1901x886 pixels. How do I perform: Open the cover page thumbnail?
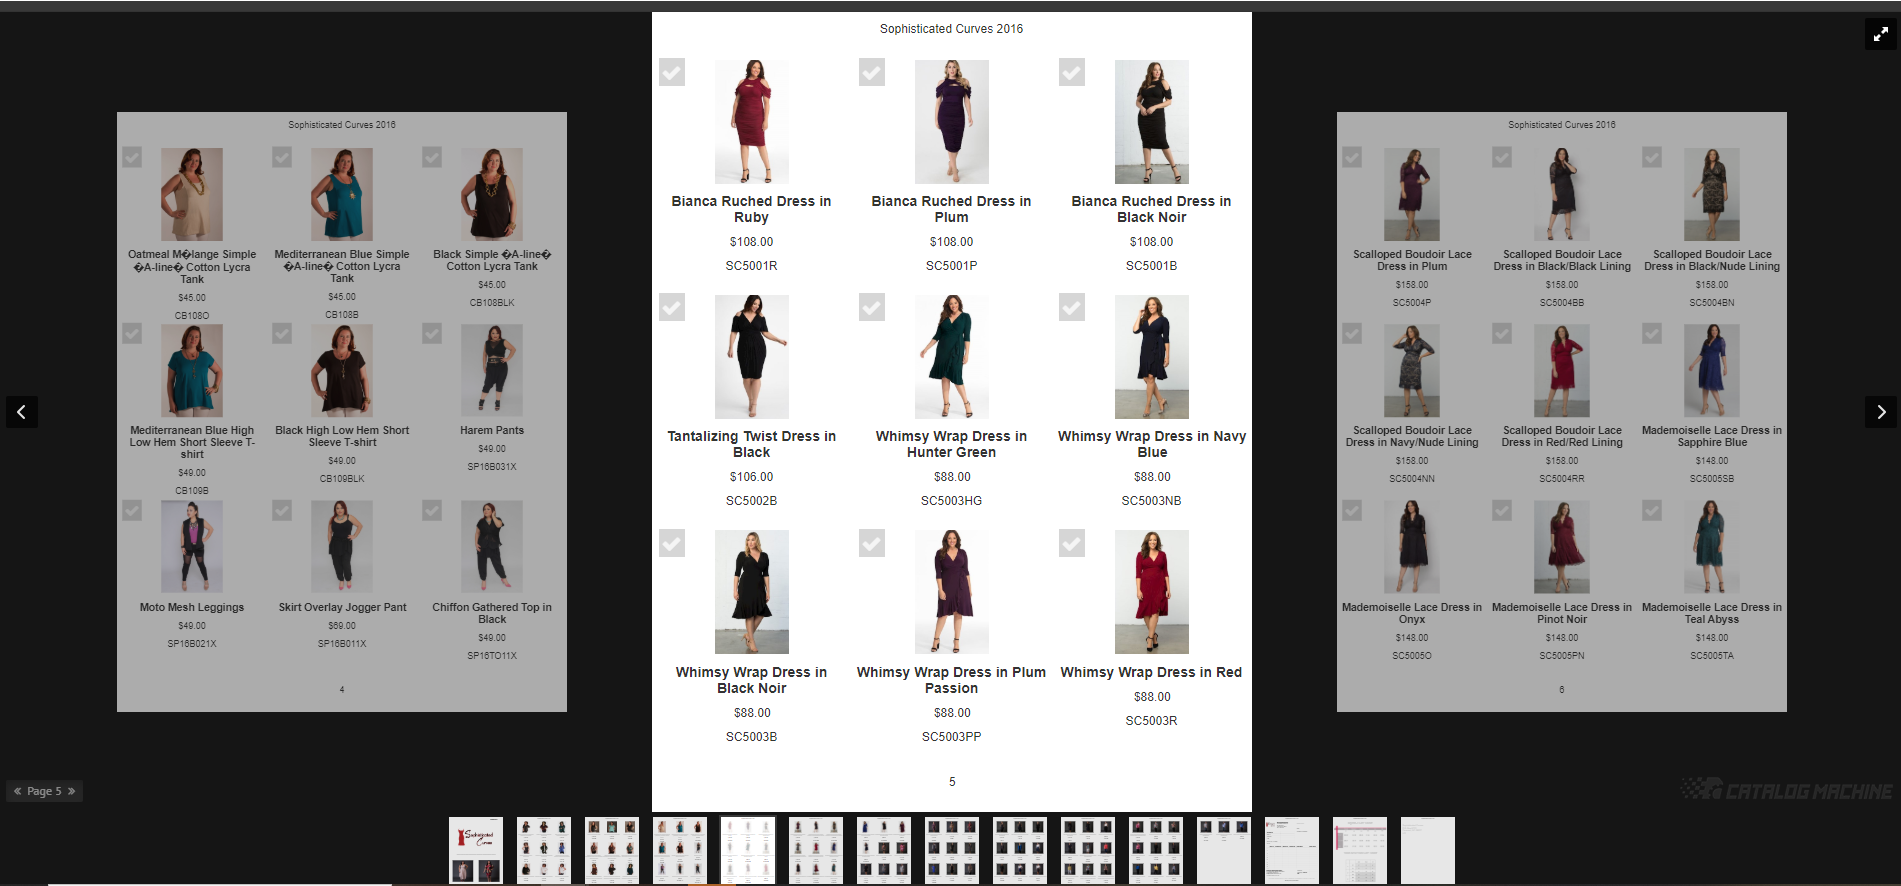point(476,850)
